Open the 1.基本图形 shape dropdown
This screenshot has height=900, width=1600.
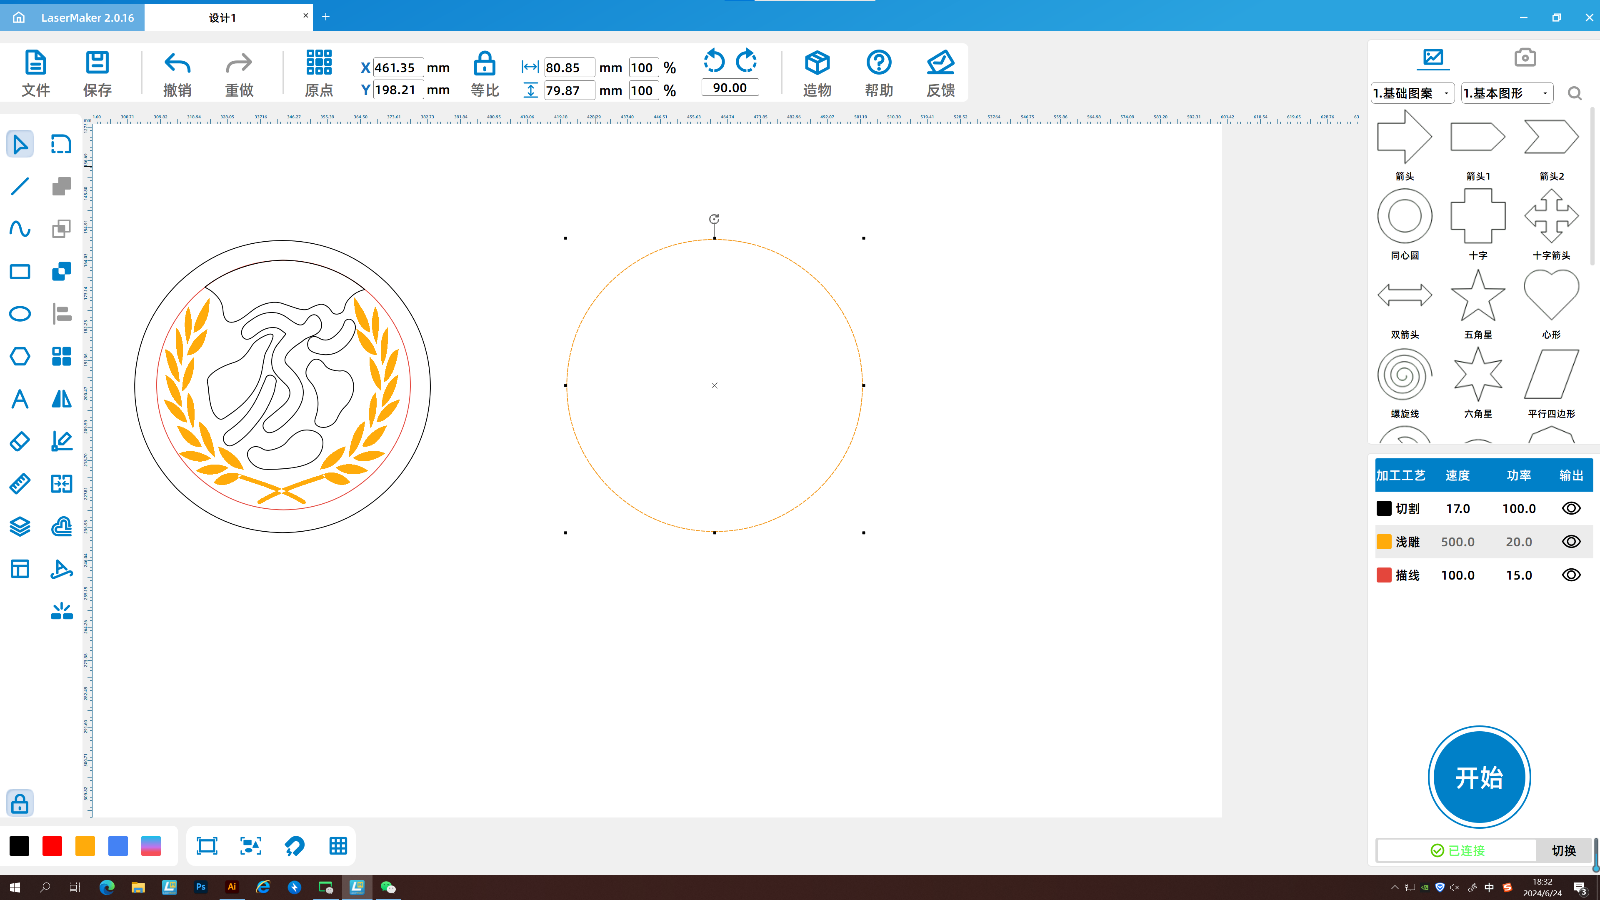(x=1506, y=93)
